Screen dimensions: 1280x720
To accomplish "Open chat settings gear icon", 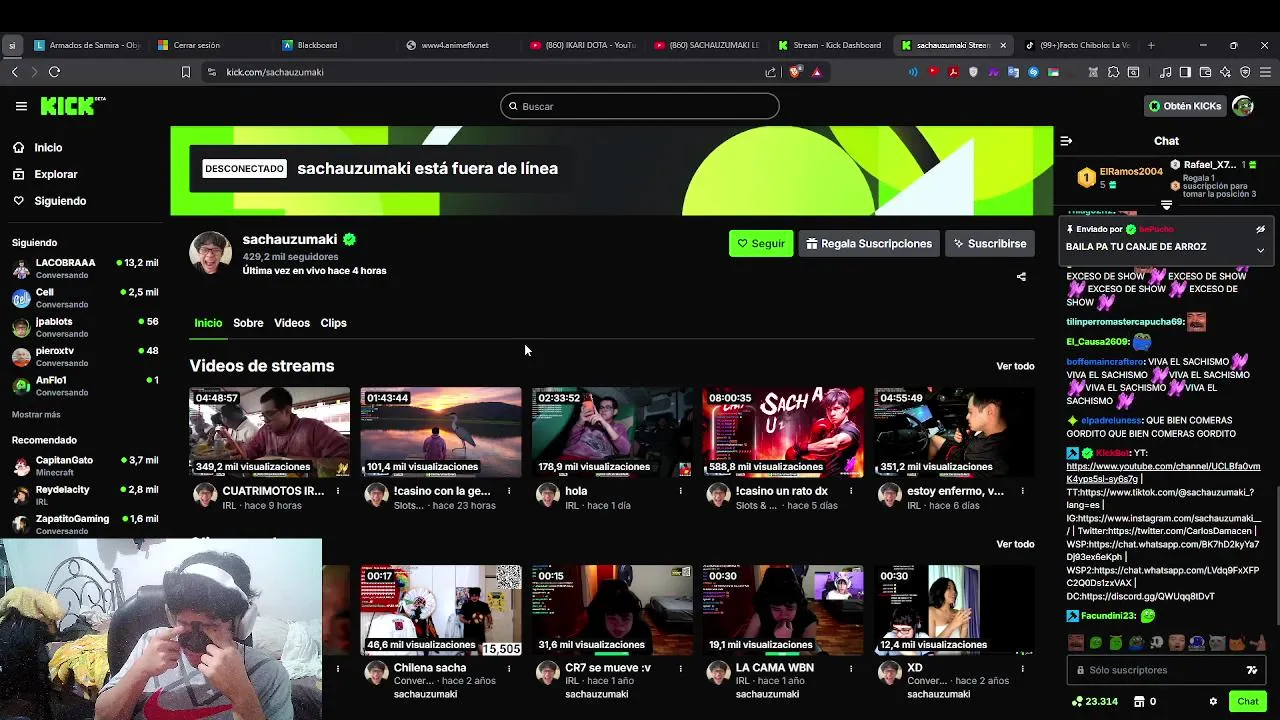I will (x=1213, y=702).
